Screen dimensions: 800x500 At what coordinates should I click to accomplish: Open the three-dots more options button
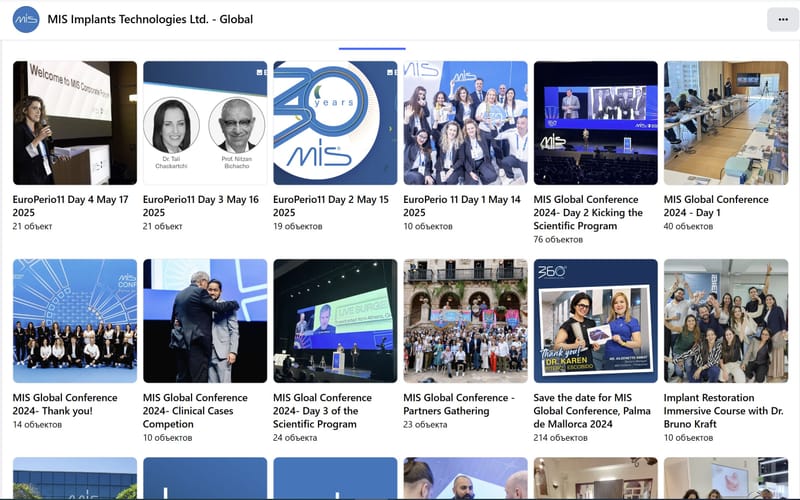pos(783,19)
